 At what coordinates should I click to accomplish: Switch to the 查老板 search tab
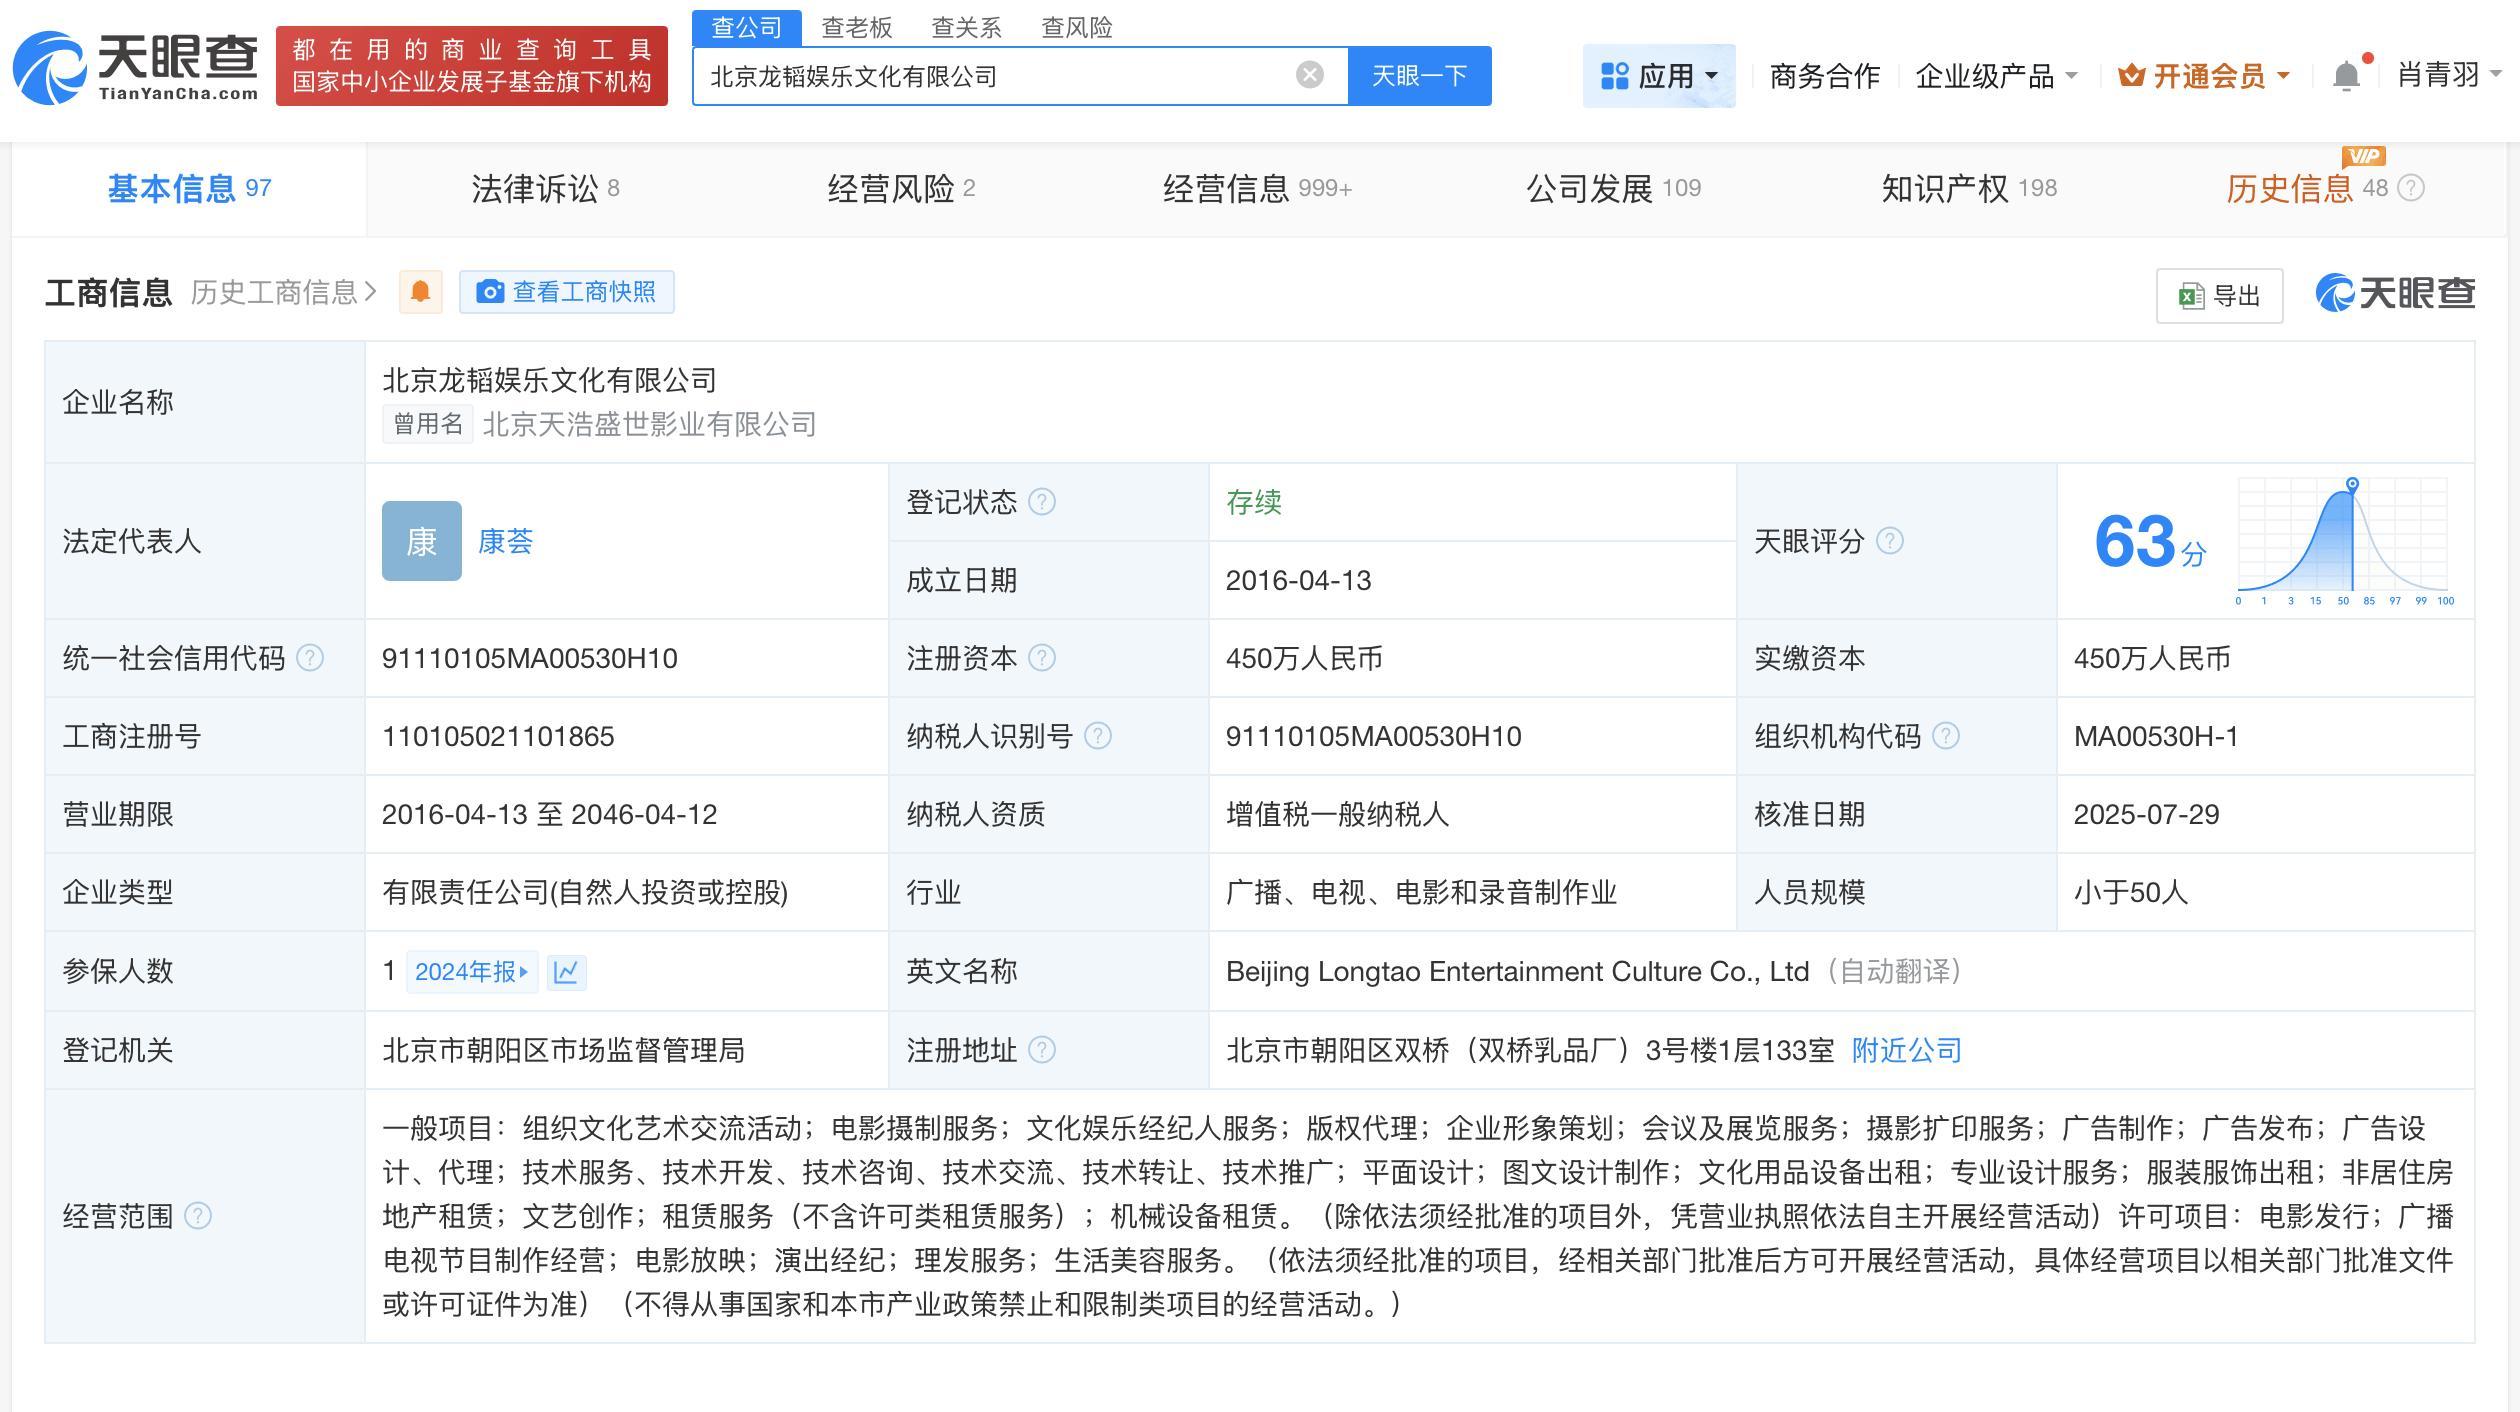click(x=856, y=28)
